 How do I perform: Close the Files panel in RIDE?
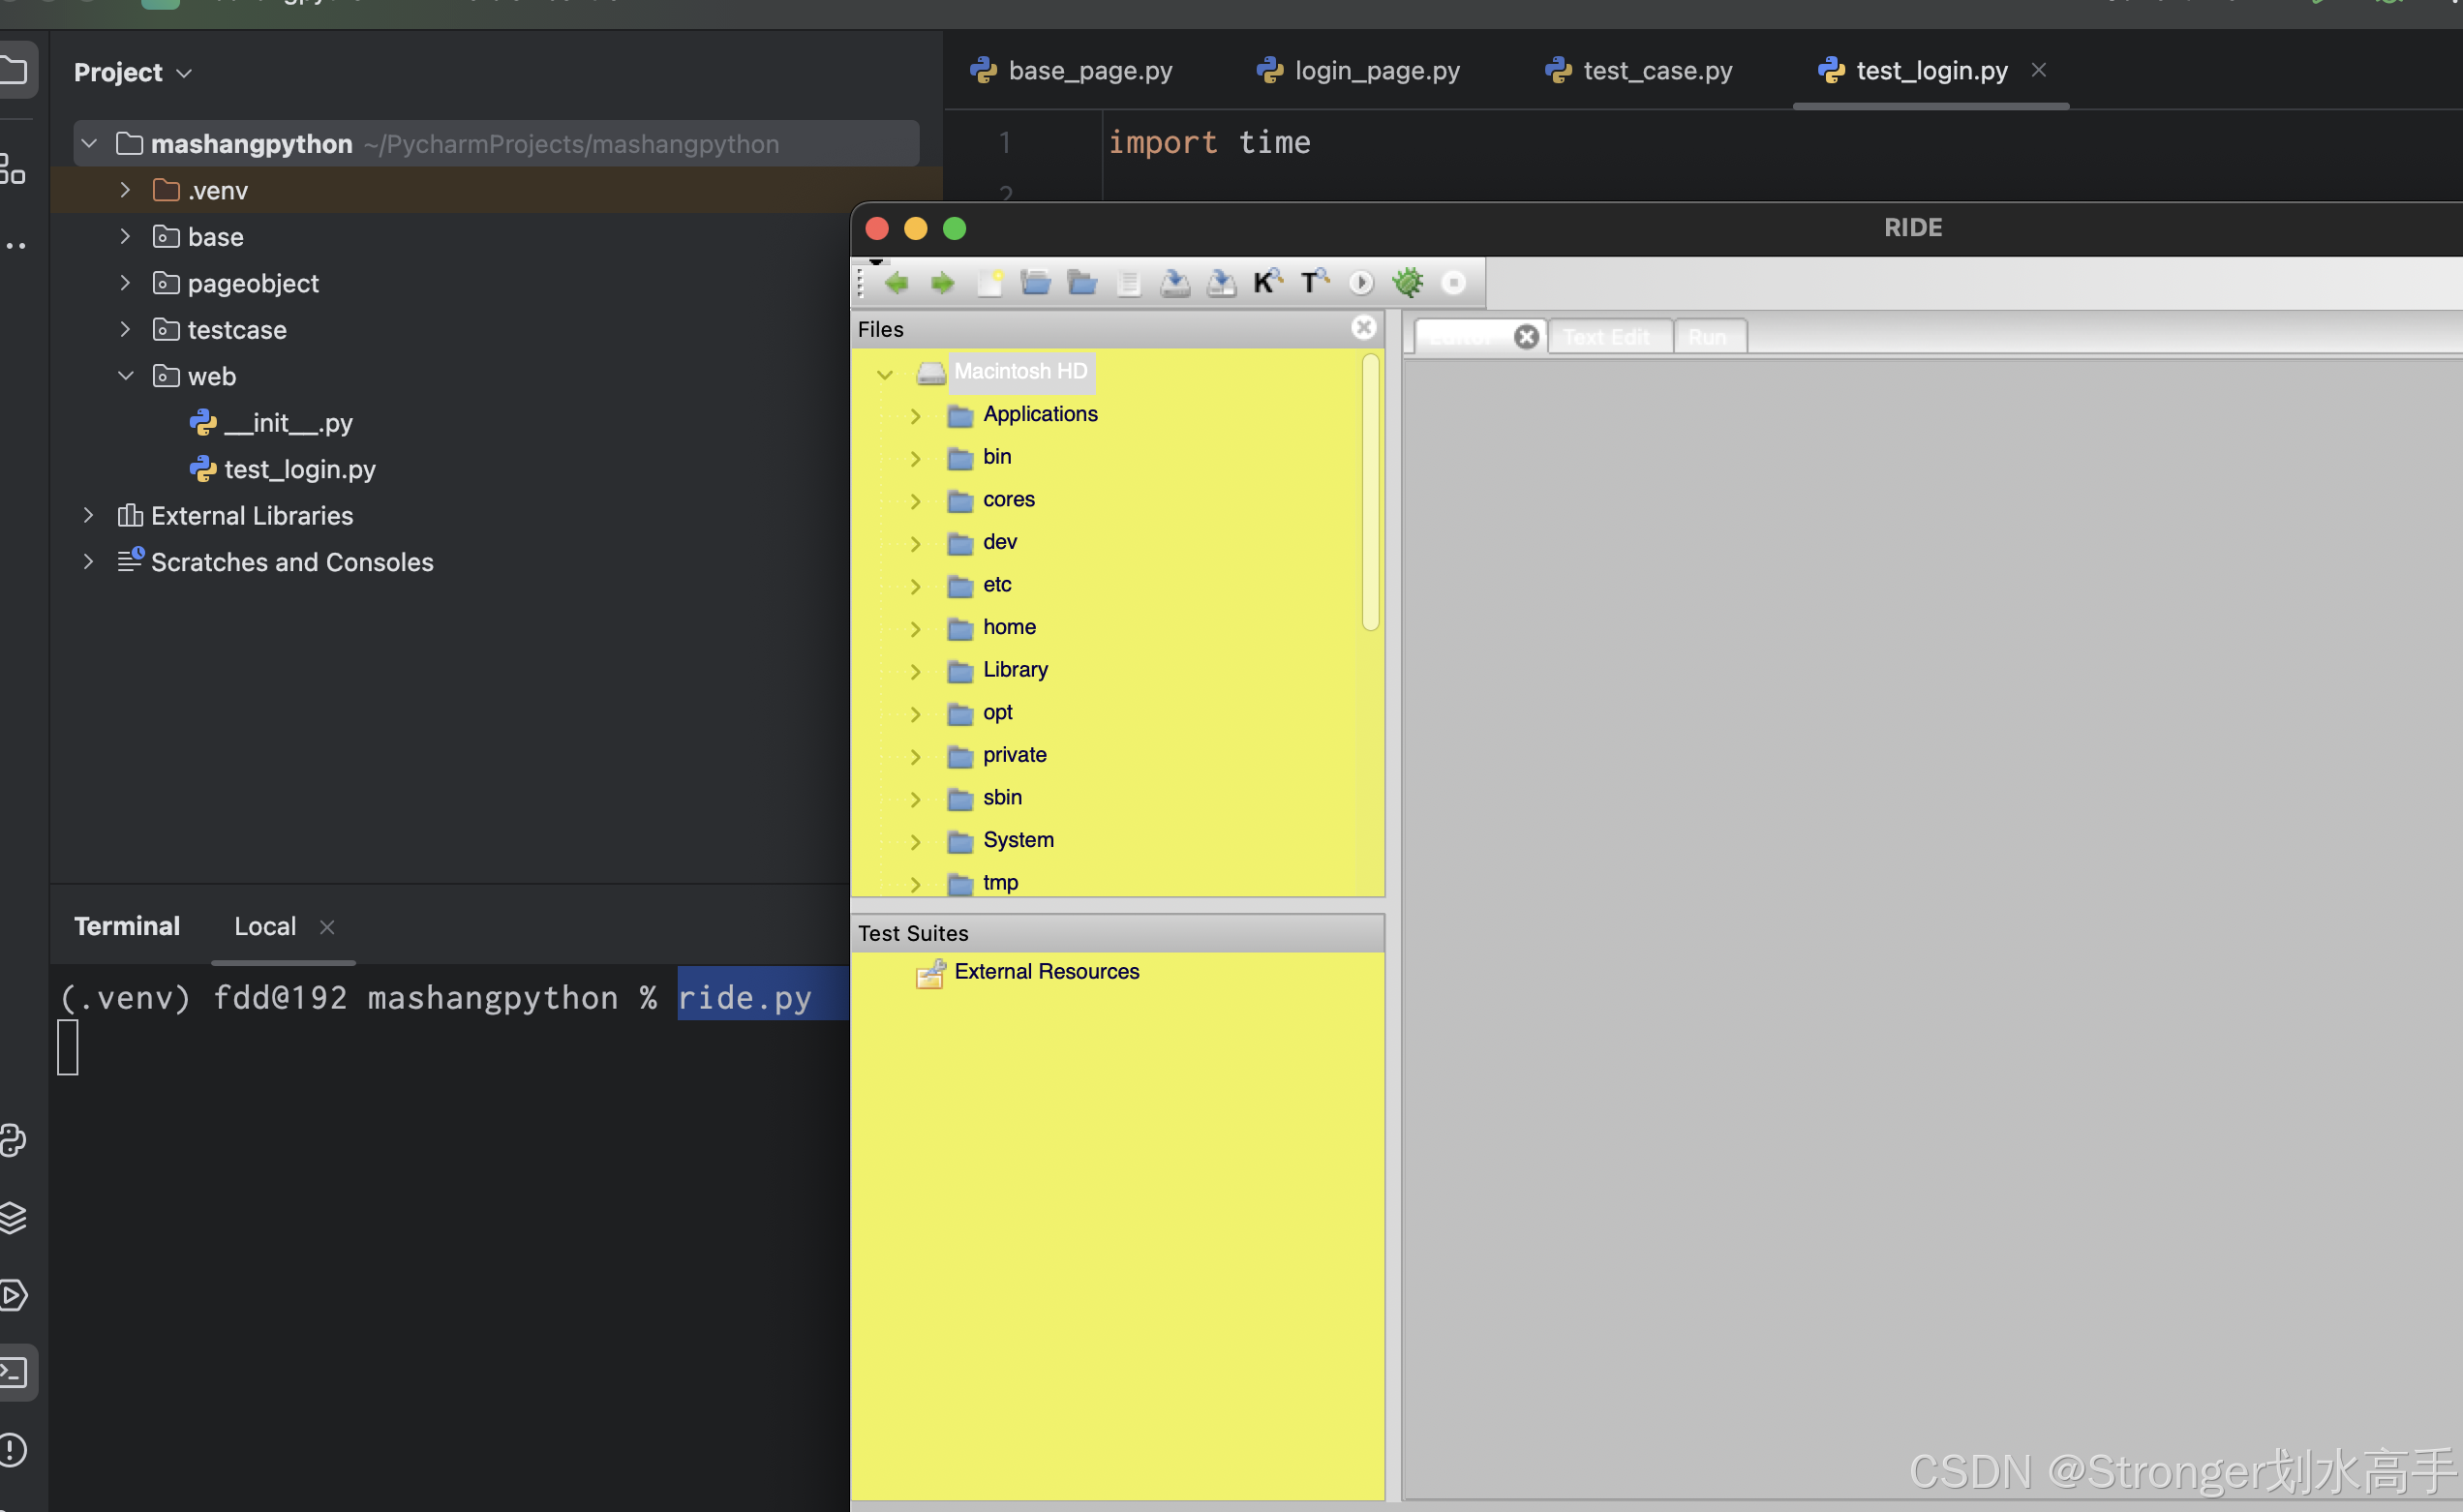click(x=1363, y=328)
